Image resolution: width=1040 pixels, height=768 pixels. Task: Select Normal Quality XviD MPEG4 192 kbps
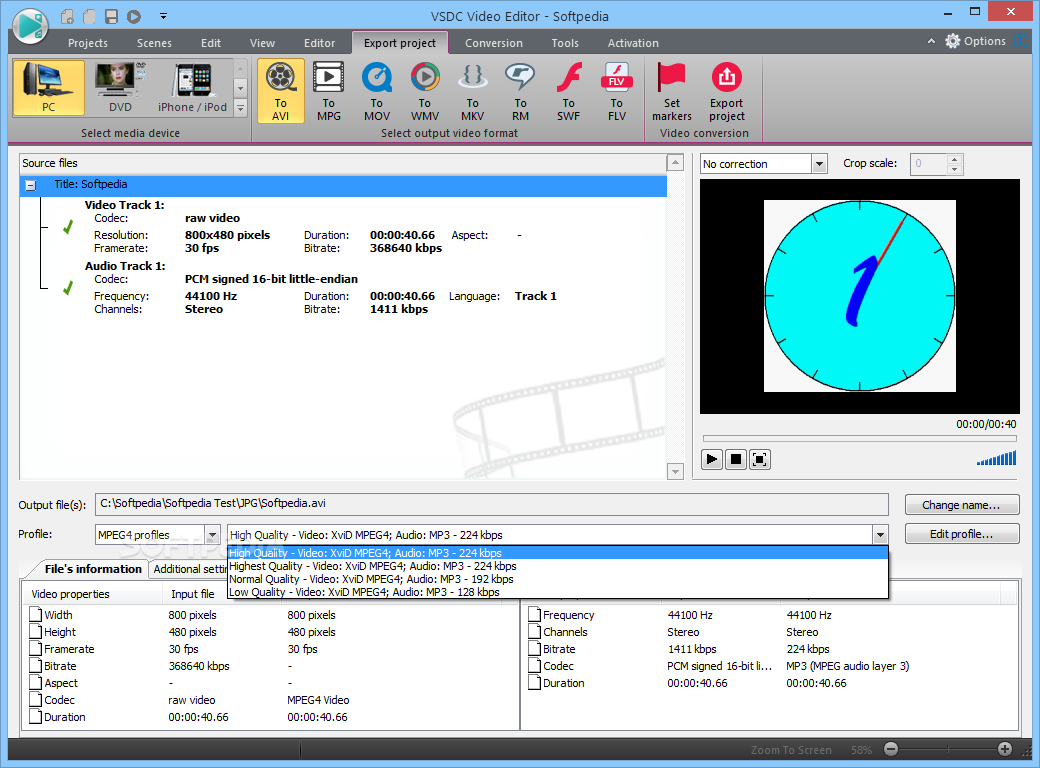(x=557, y=579)
